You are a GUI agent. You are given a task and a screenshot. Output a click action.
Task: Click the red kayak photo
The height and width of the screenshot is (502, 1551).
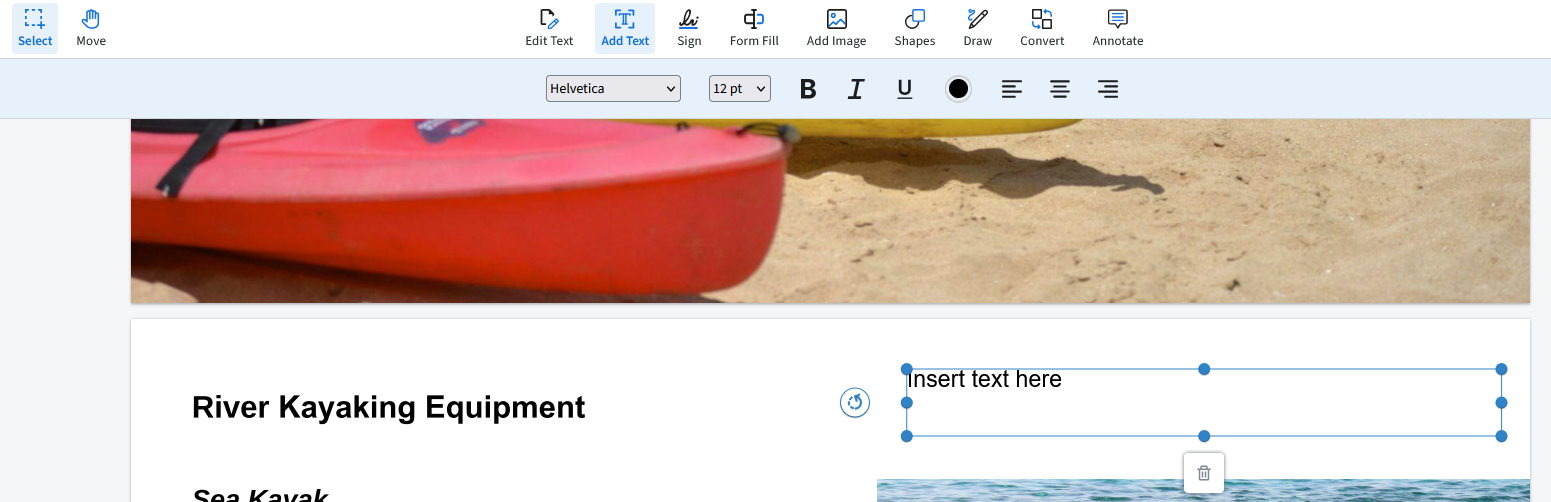830,210
